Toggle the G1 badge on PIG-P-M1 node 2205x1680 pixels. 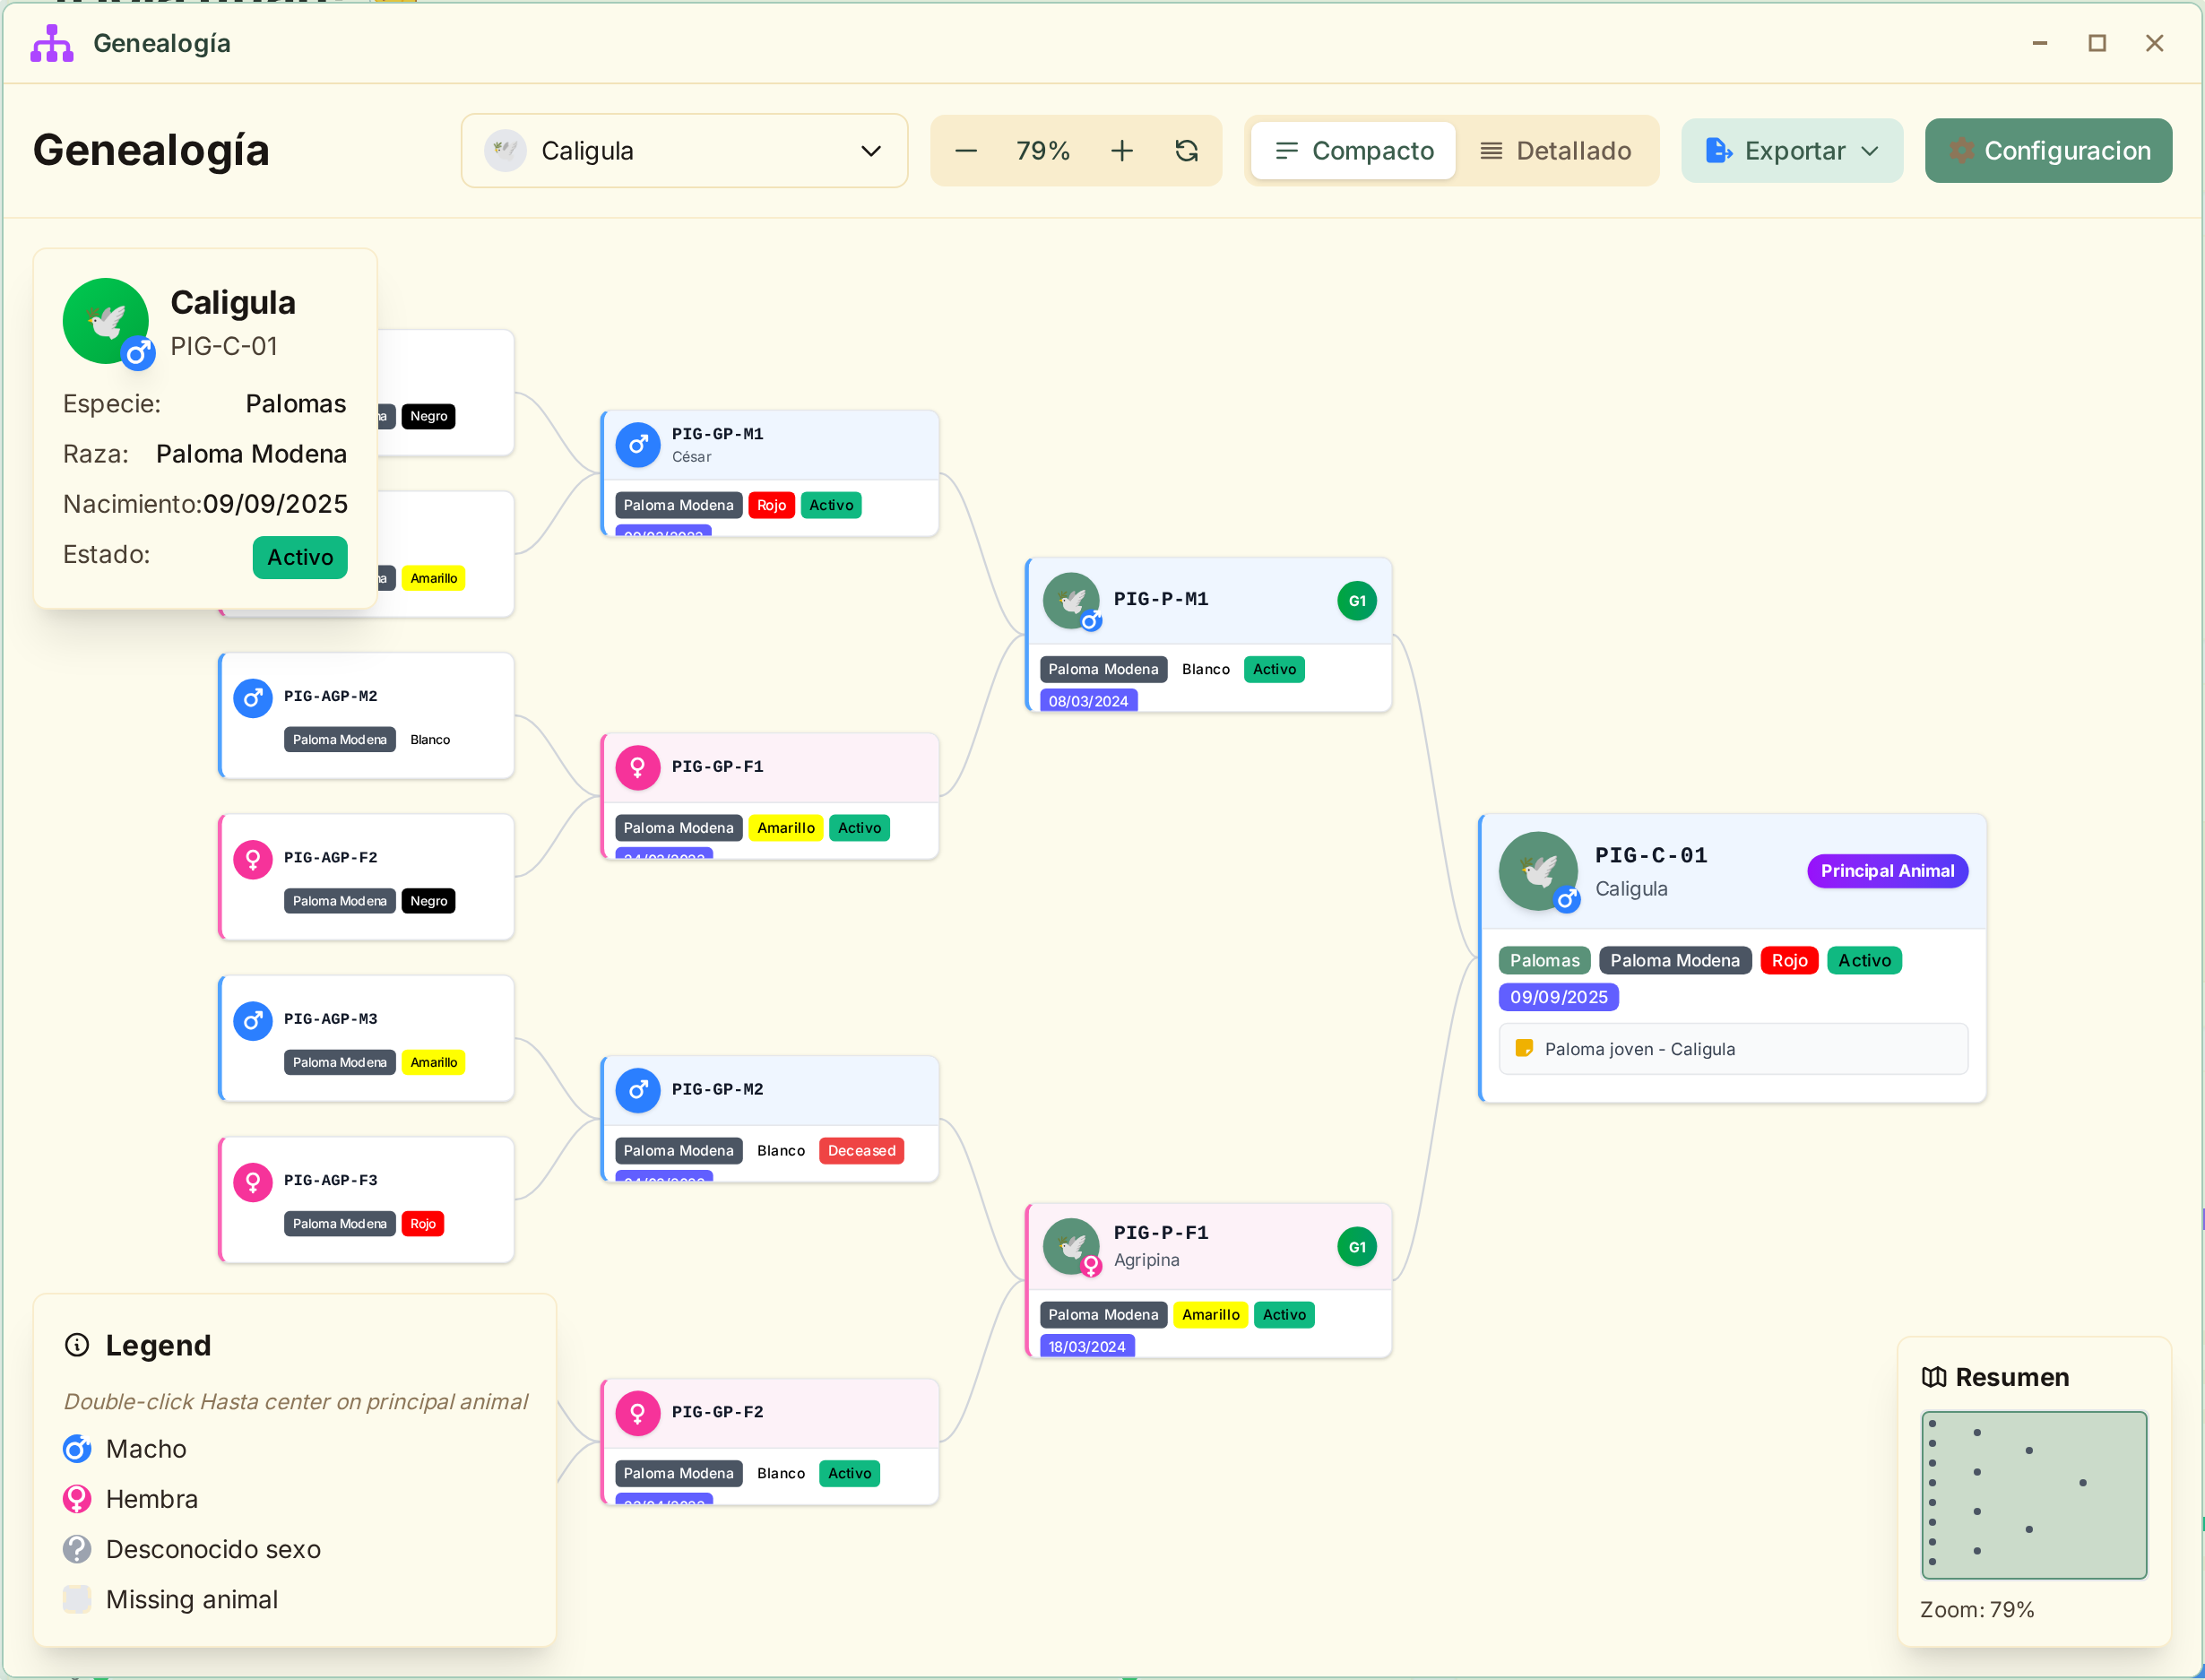(1357, 600)
